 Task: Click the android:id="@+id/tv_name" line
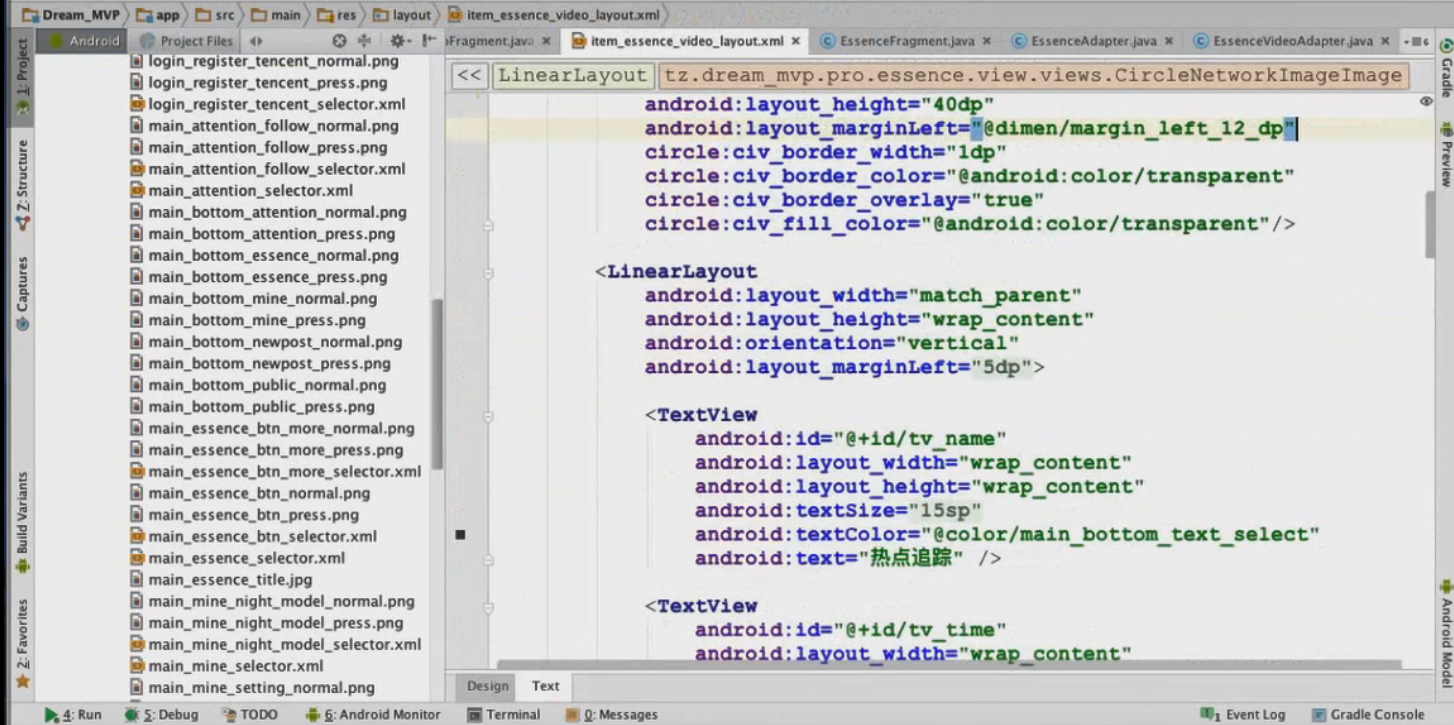[x=850, y=439]
